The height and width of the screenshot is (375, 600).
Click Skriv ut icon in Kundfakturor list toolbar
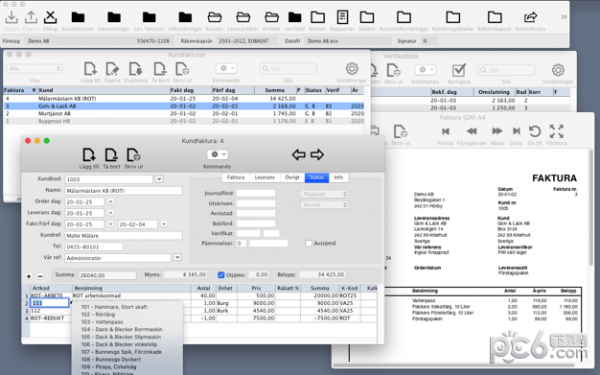[183, 69]
